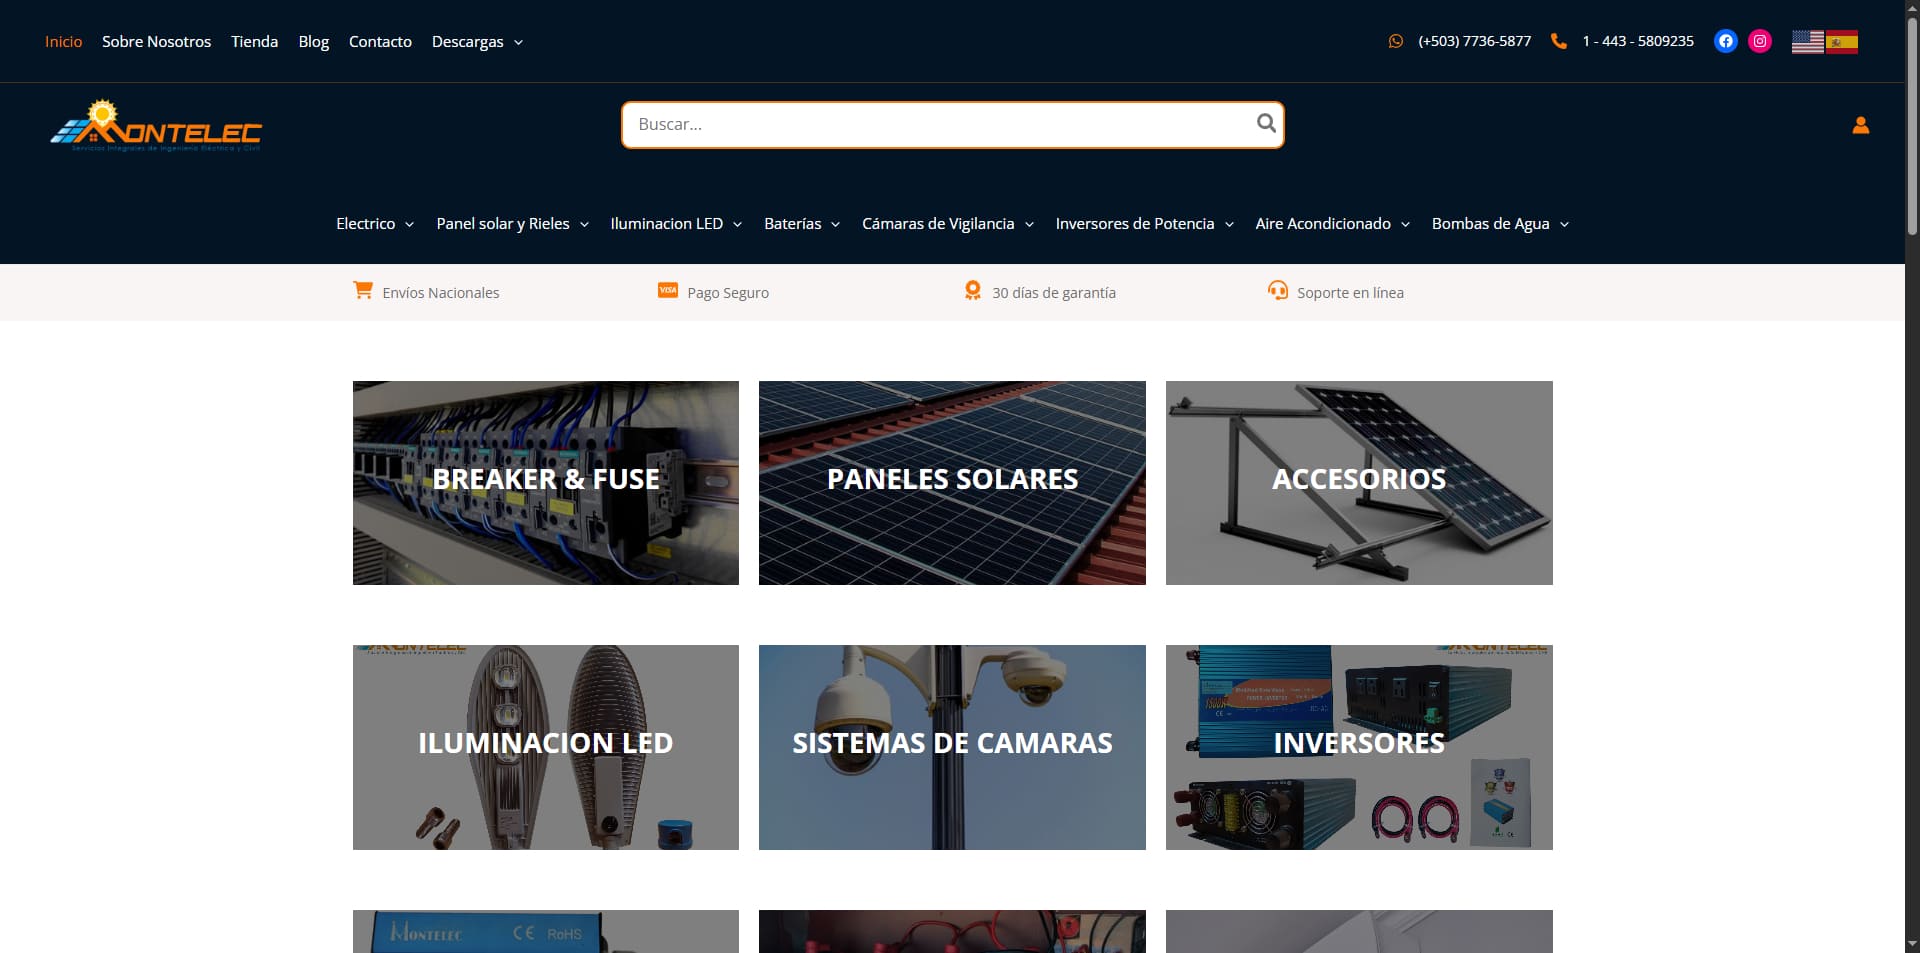Click the page vertical scrollbar
Viewport: 1920px width, 953px height.
click(1912, 476)
